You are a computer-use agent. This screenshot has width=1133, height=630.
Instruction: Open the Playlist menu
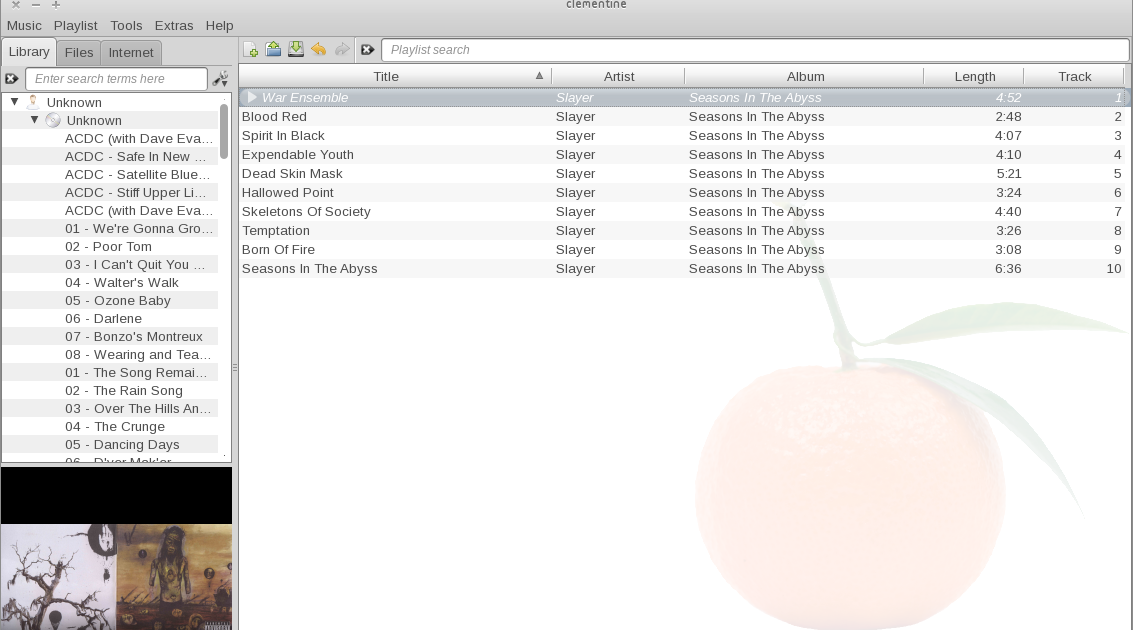coord(76,25)
